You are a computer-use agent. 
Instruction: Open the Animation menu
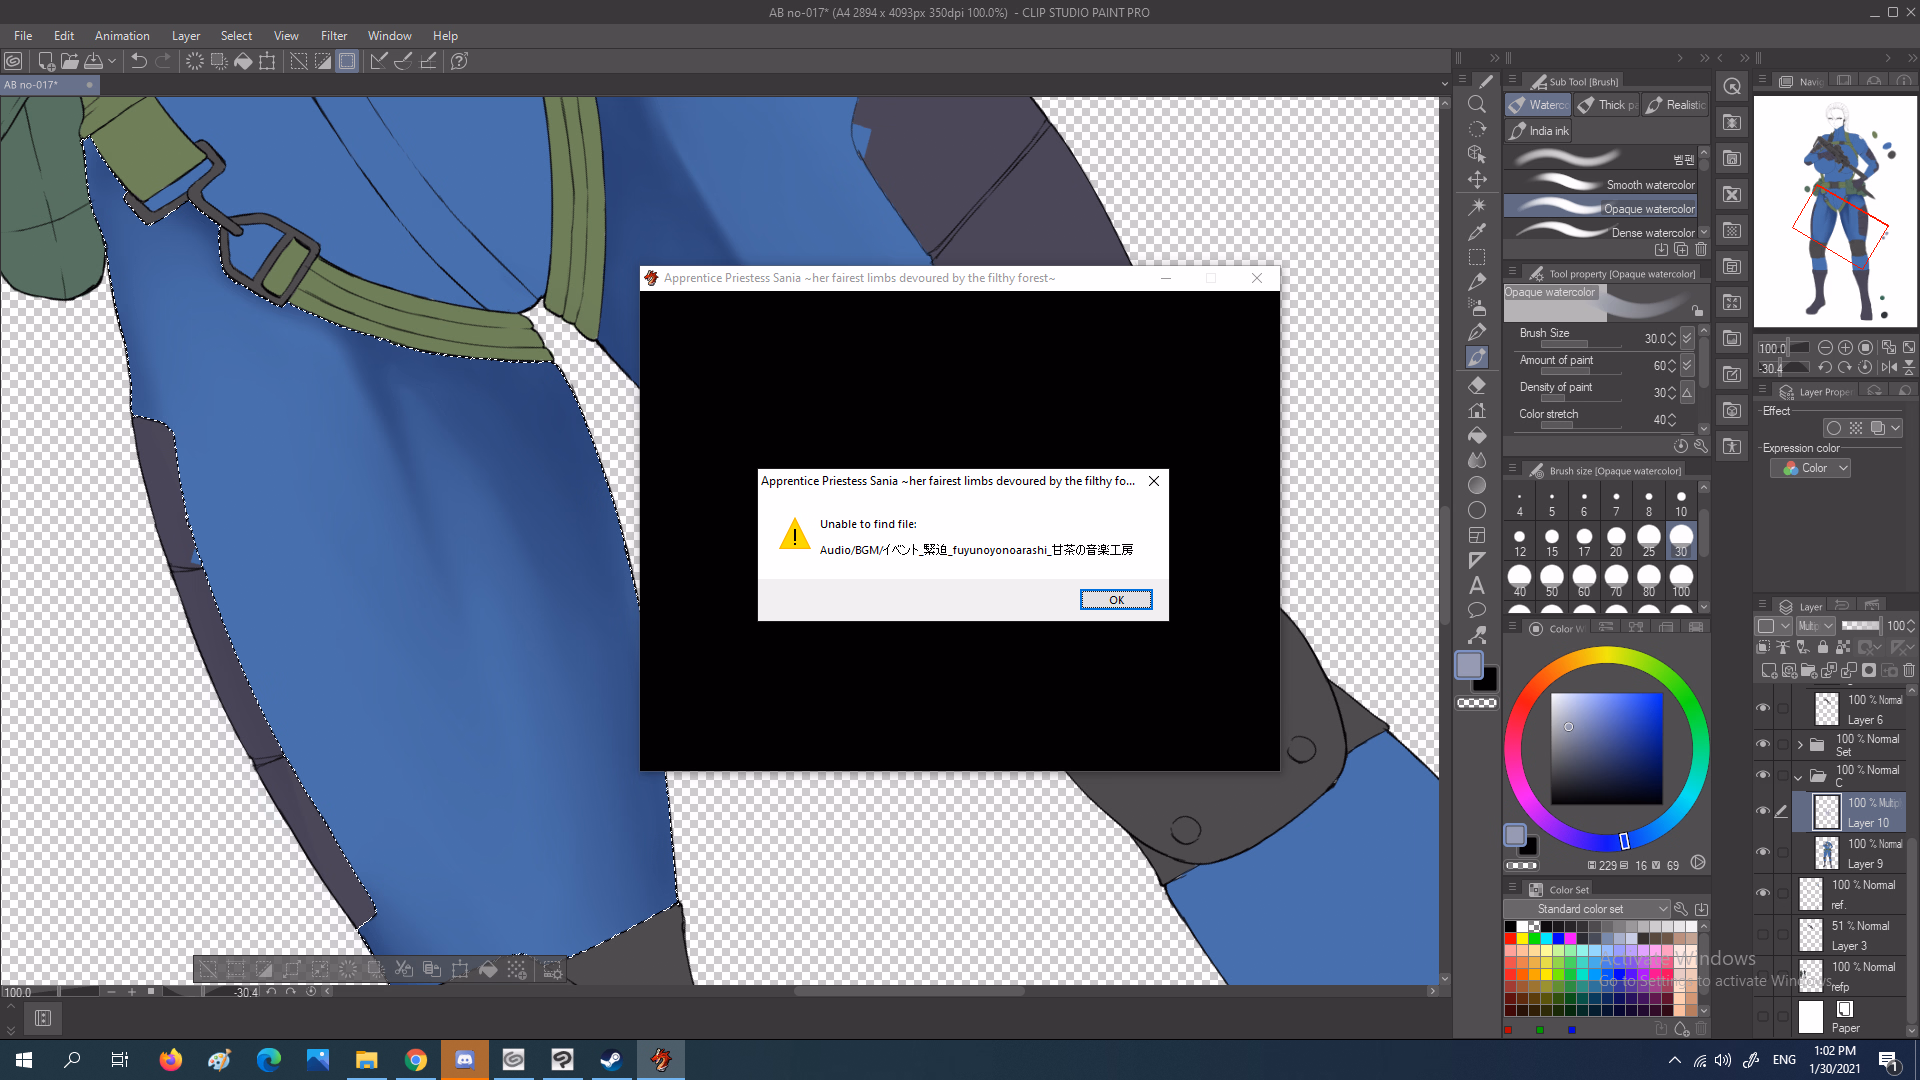coord(122,36)
